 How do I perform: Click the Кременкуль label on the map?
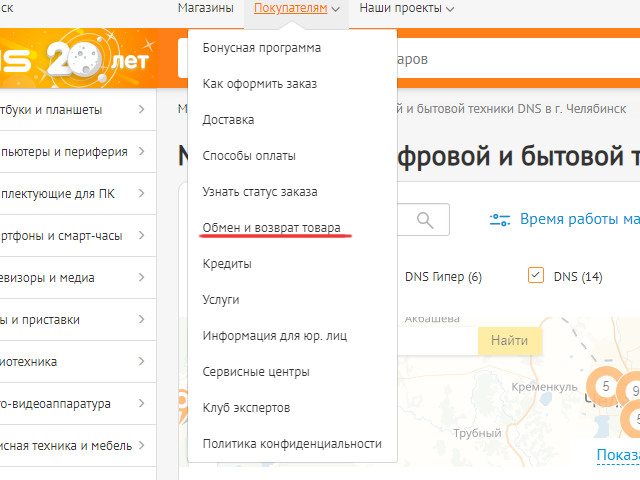click(x=544, y=387)
